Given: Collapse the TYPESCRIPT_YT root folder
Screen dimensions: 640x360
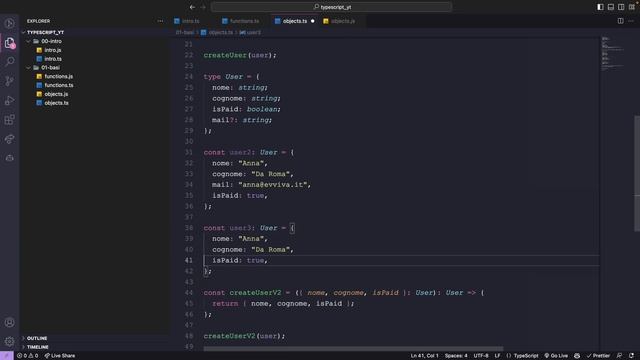Looking at the screenshot, I should (45, 32).
